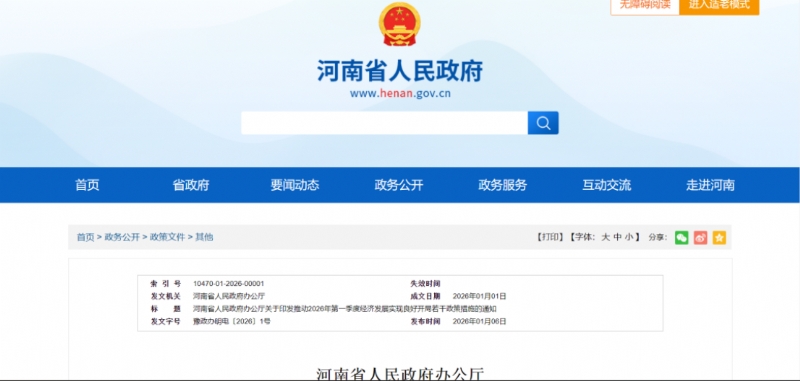Screen dimensions: 800x381
Task: Click the 河南省人民政府 site title
Action: click(x=400, y=71)
